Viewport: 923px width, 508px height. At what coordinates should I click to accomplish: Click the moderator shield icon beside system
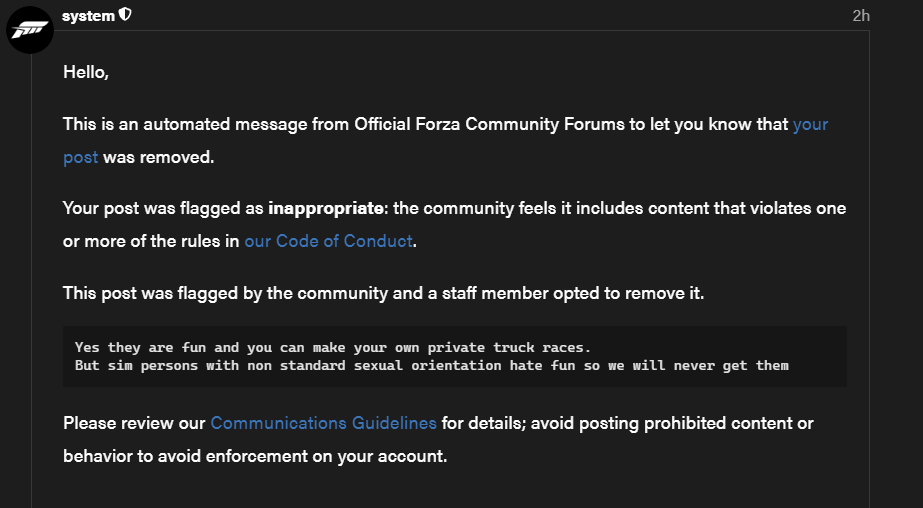pos(125,15)
